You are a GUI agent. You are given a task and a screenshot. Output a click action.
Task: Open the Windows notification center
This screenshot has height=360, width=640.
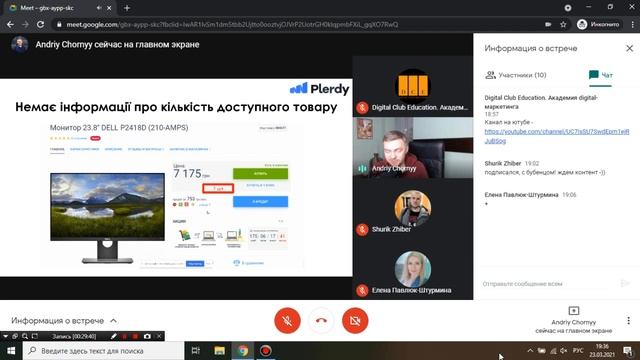628,351
